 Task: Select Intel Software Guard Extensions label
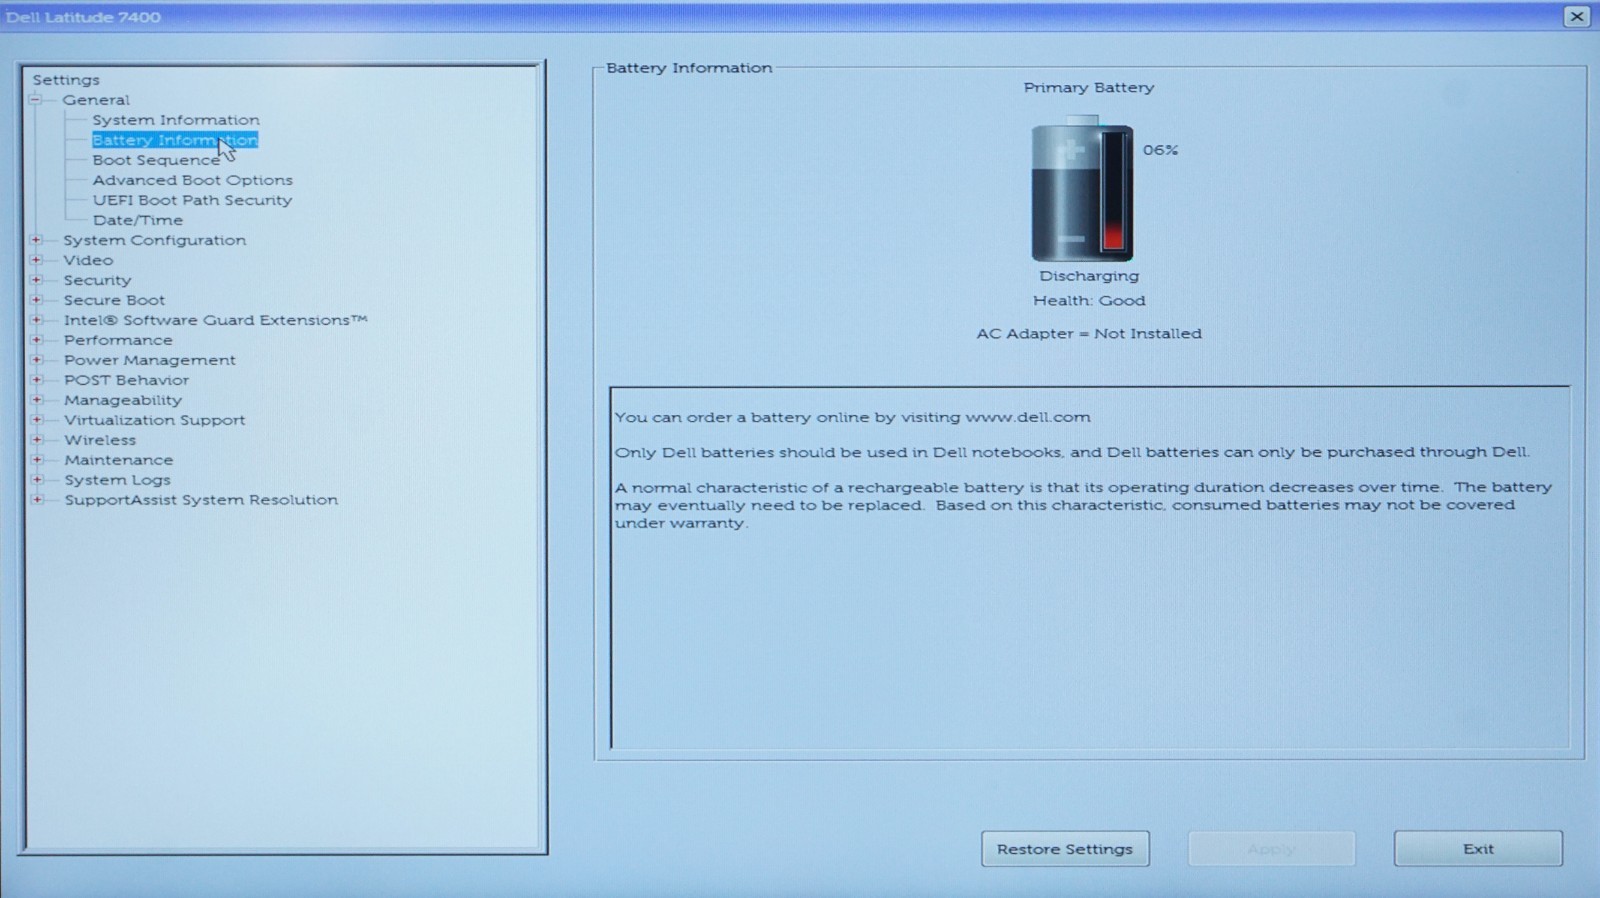(x=216, y=320)
